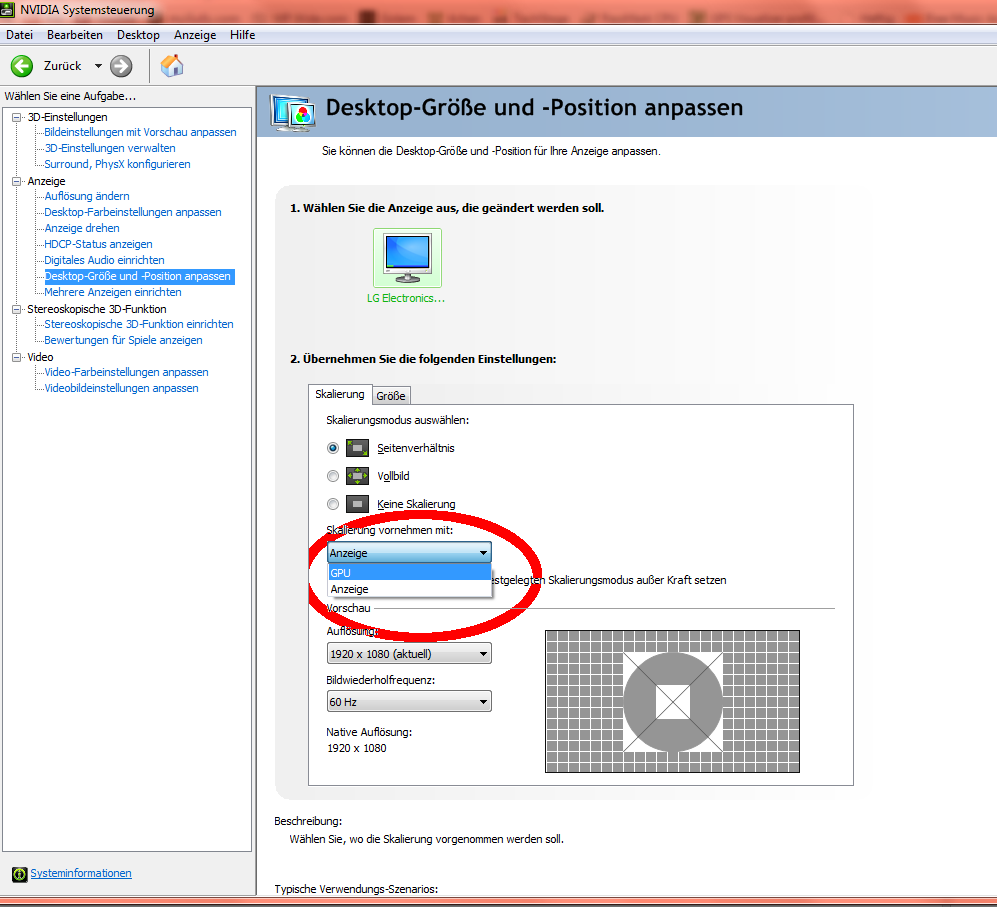Select Desktop-Größe und -Position anpassen in tree
997x907 pixels.
click(x=139, y=276)
